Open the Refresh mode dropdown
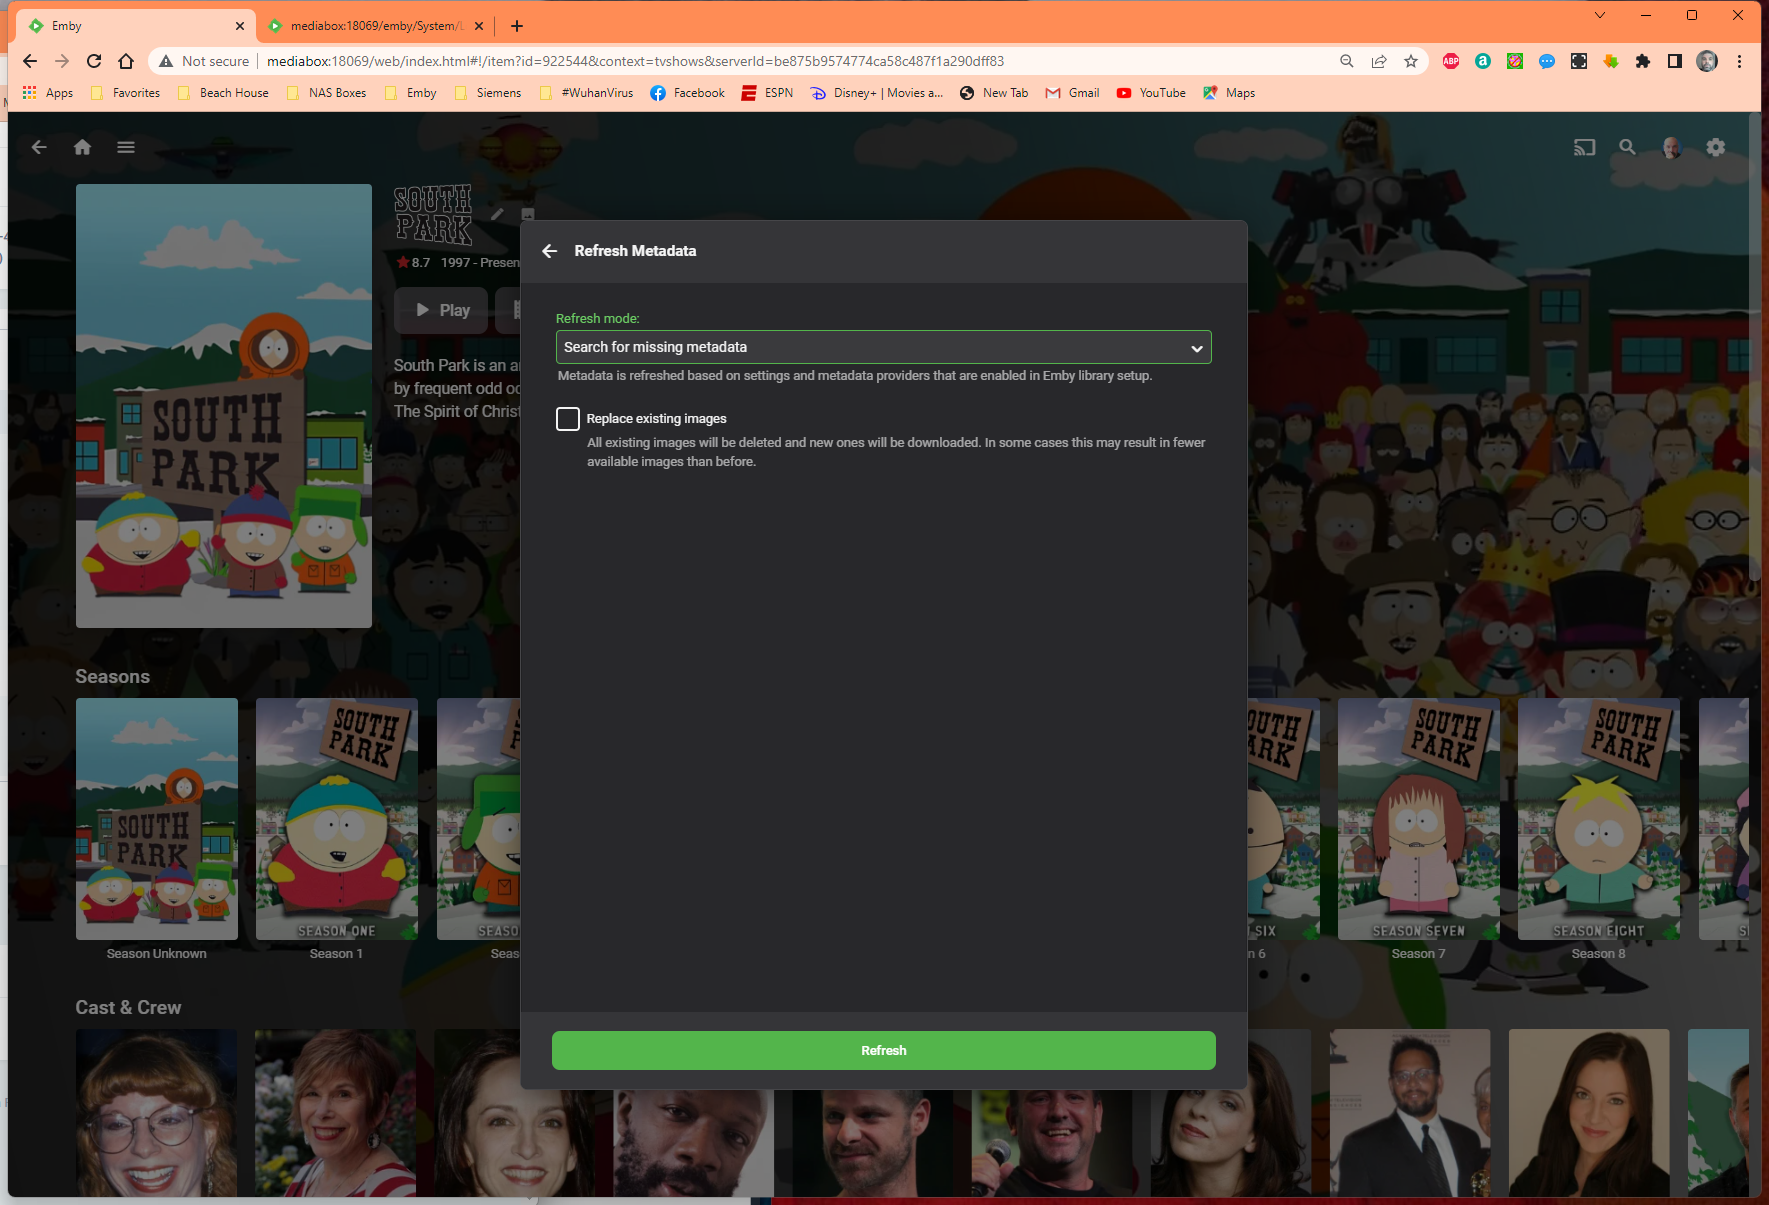The image size is (1769, 1205). click(883, 347)
